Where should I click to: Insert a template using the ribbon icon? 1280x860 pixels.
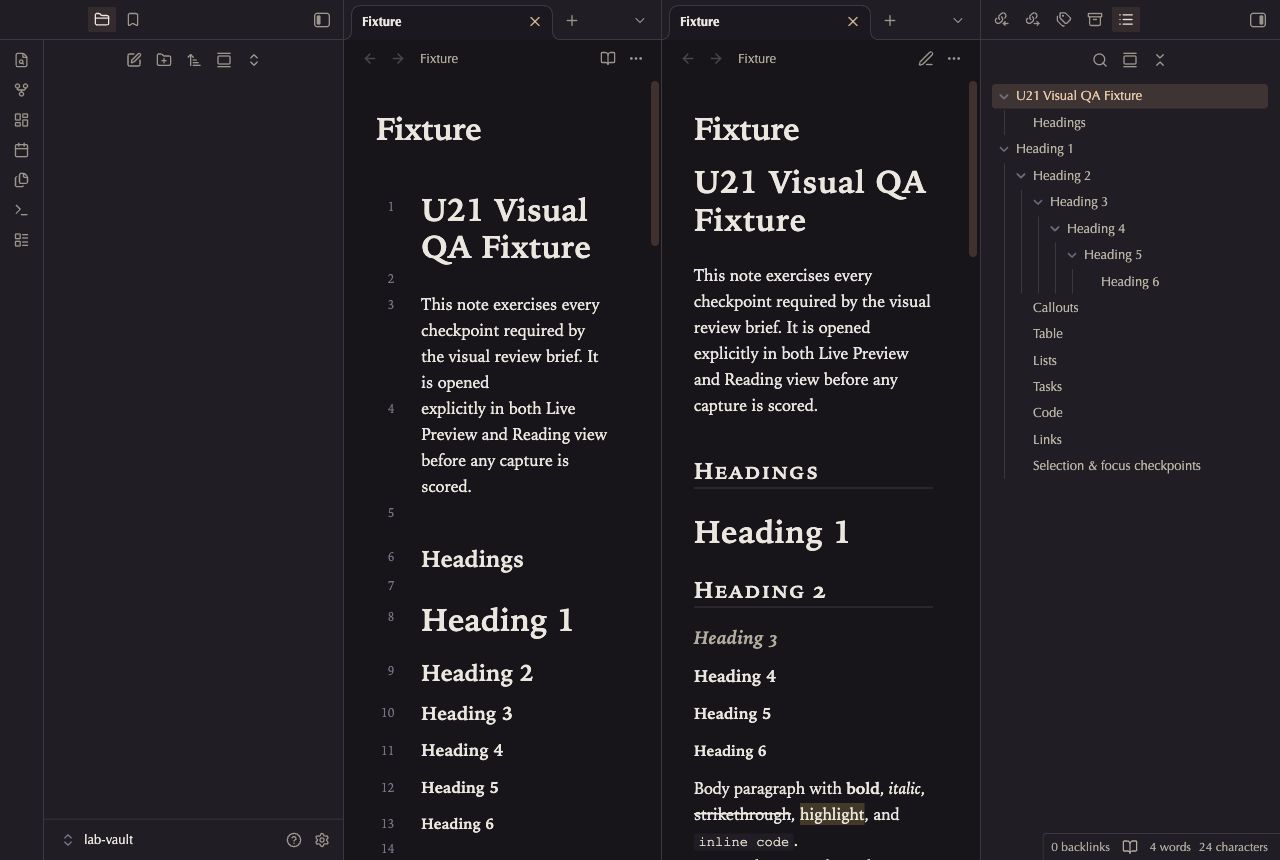(22, 180)
